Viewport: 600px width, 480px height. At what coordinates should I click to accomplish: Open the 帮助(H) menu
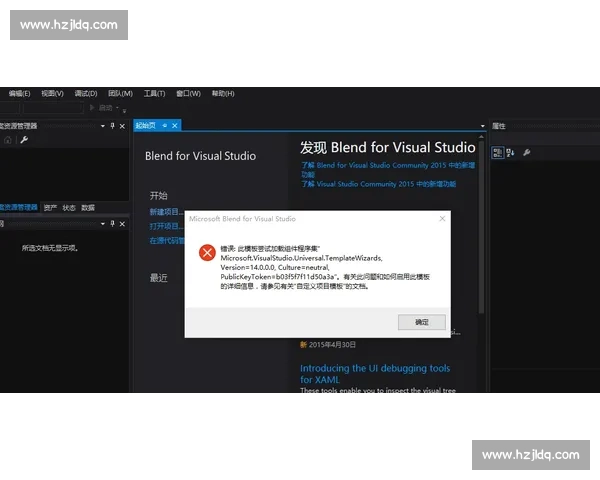(223, 93)
